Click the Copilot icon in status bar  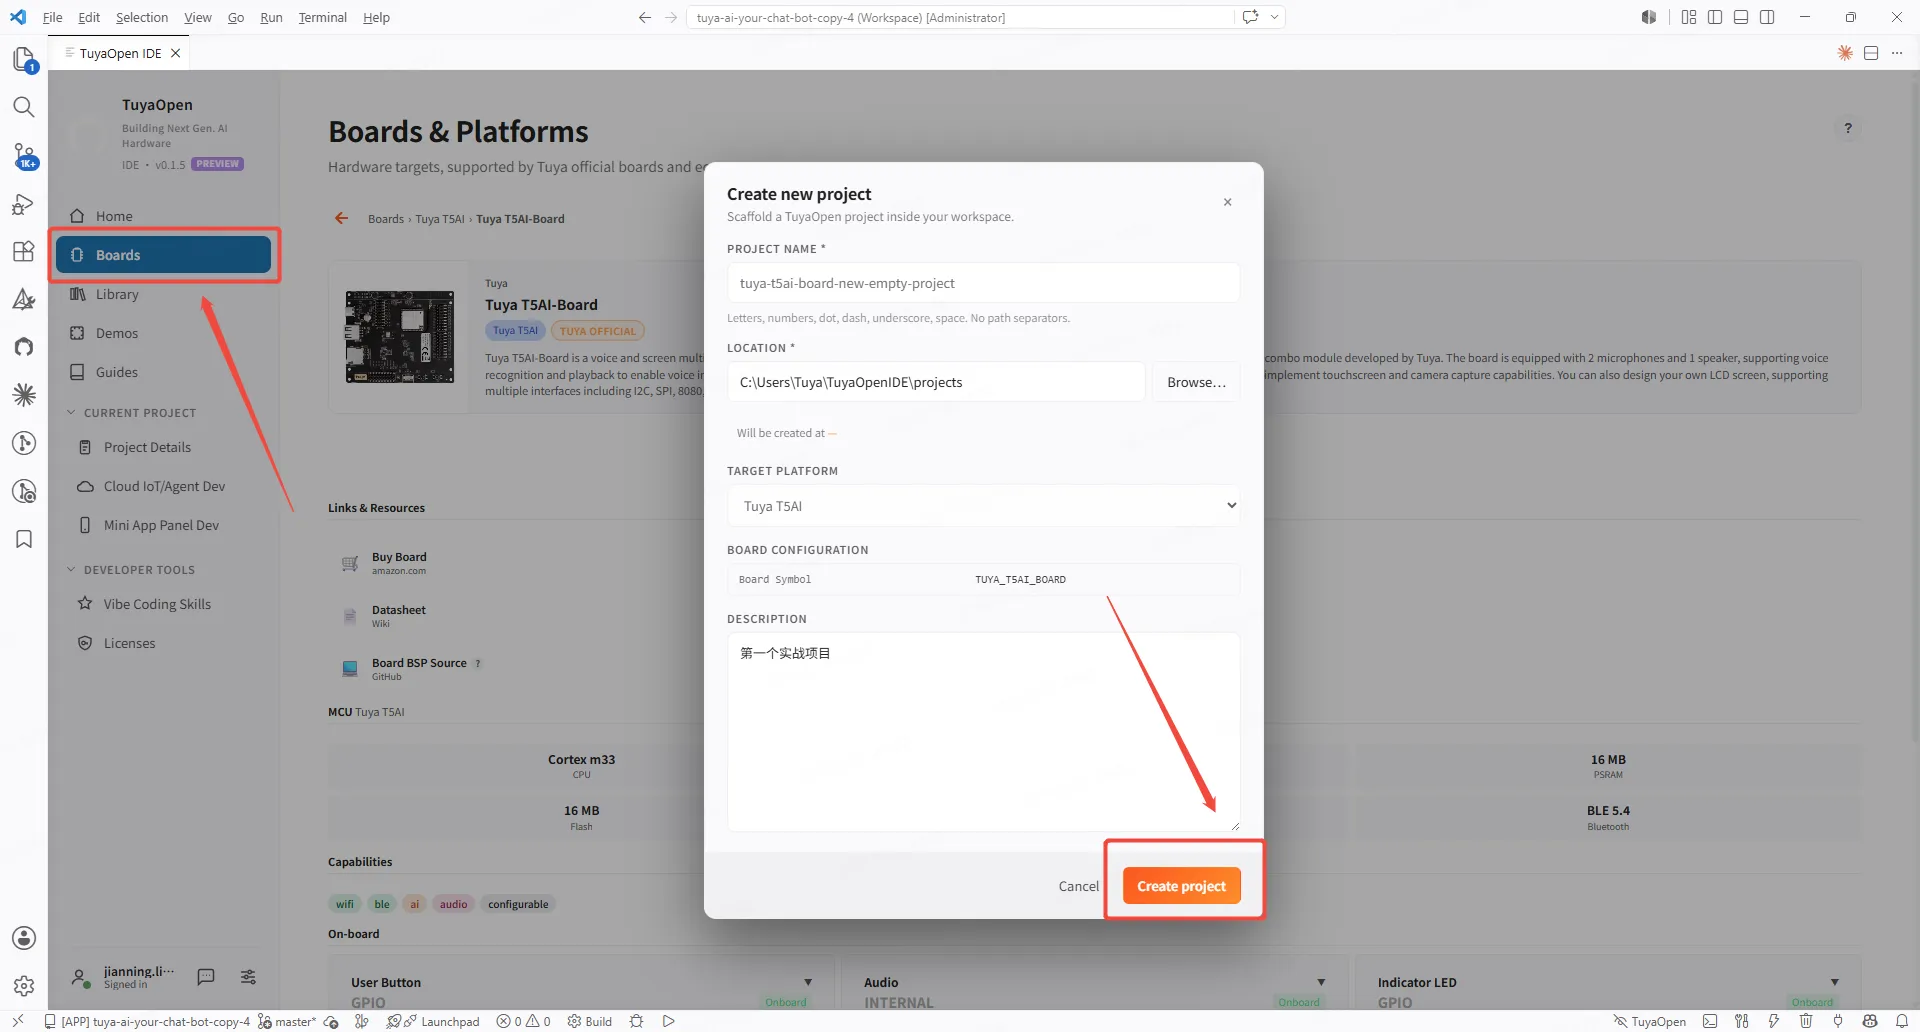pos(1870,1021)
